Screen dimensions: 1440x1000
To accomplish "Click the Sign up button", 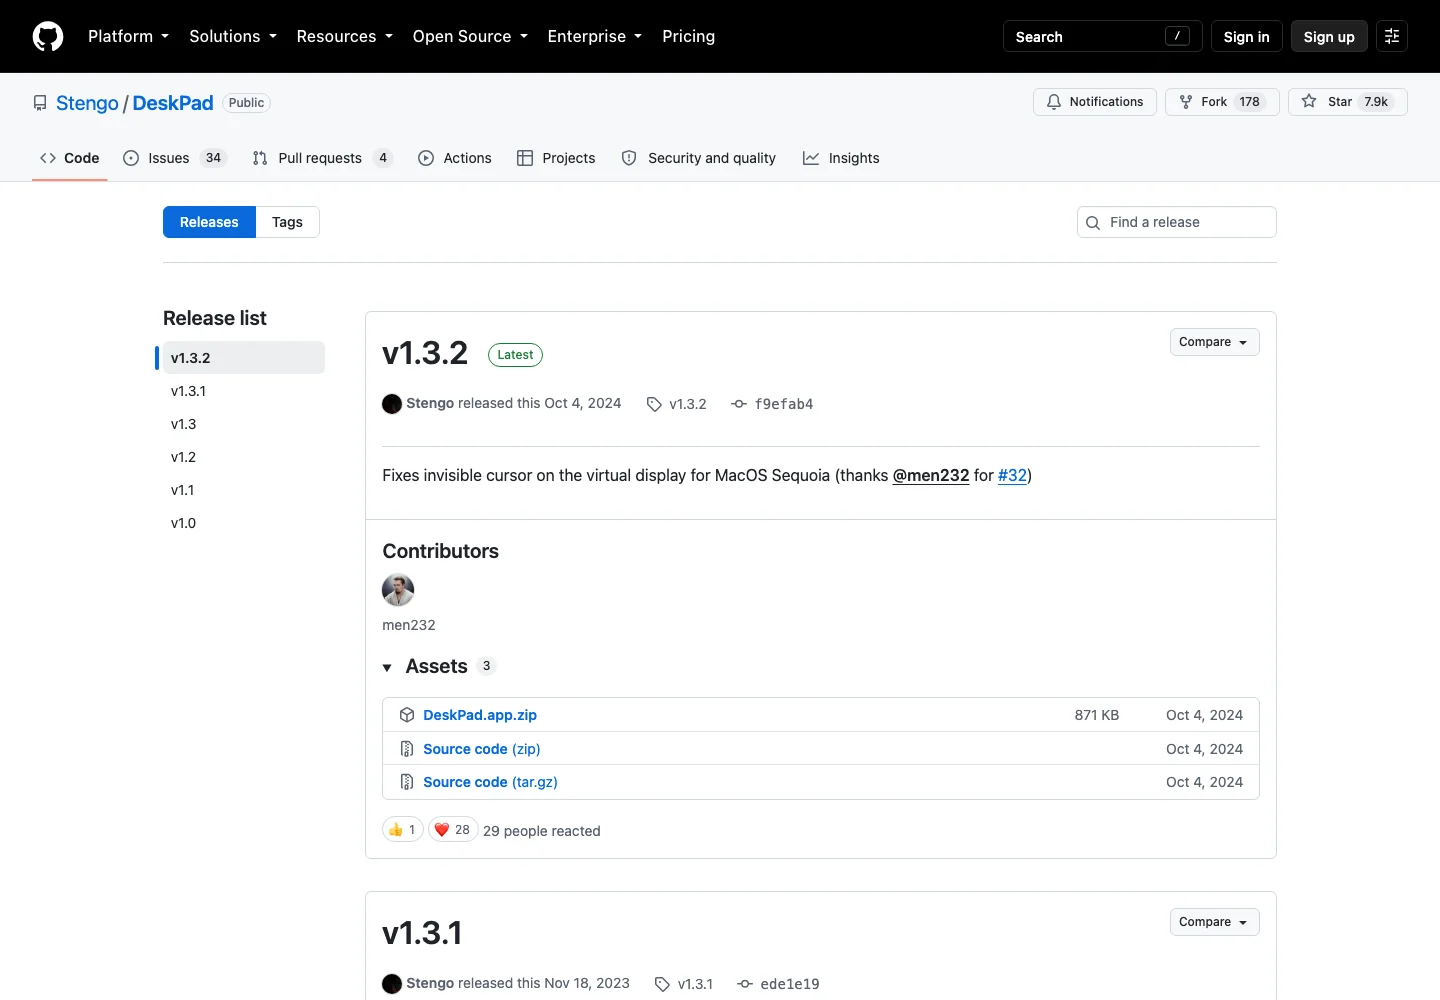I will coord(1329,36).
